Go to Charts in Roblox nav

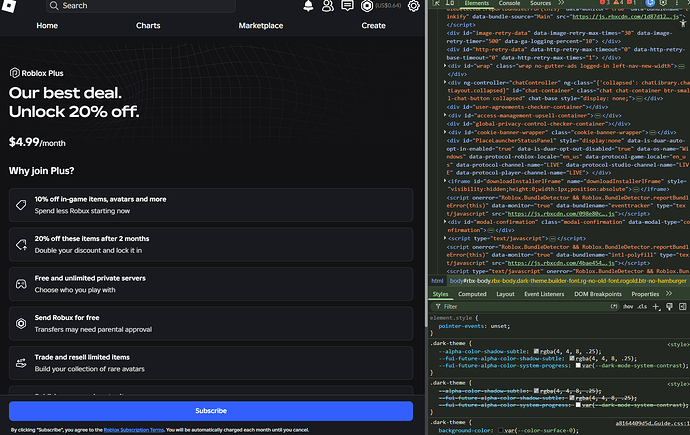pos(148,26)
